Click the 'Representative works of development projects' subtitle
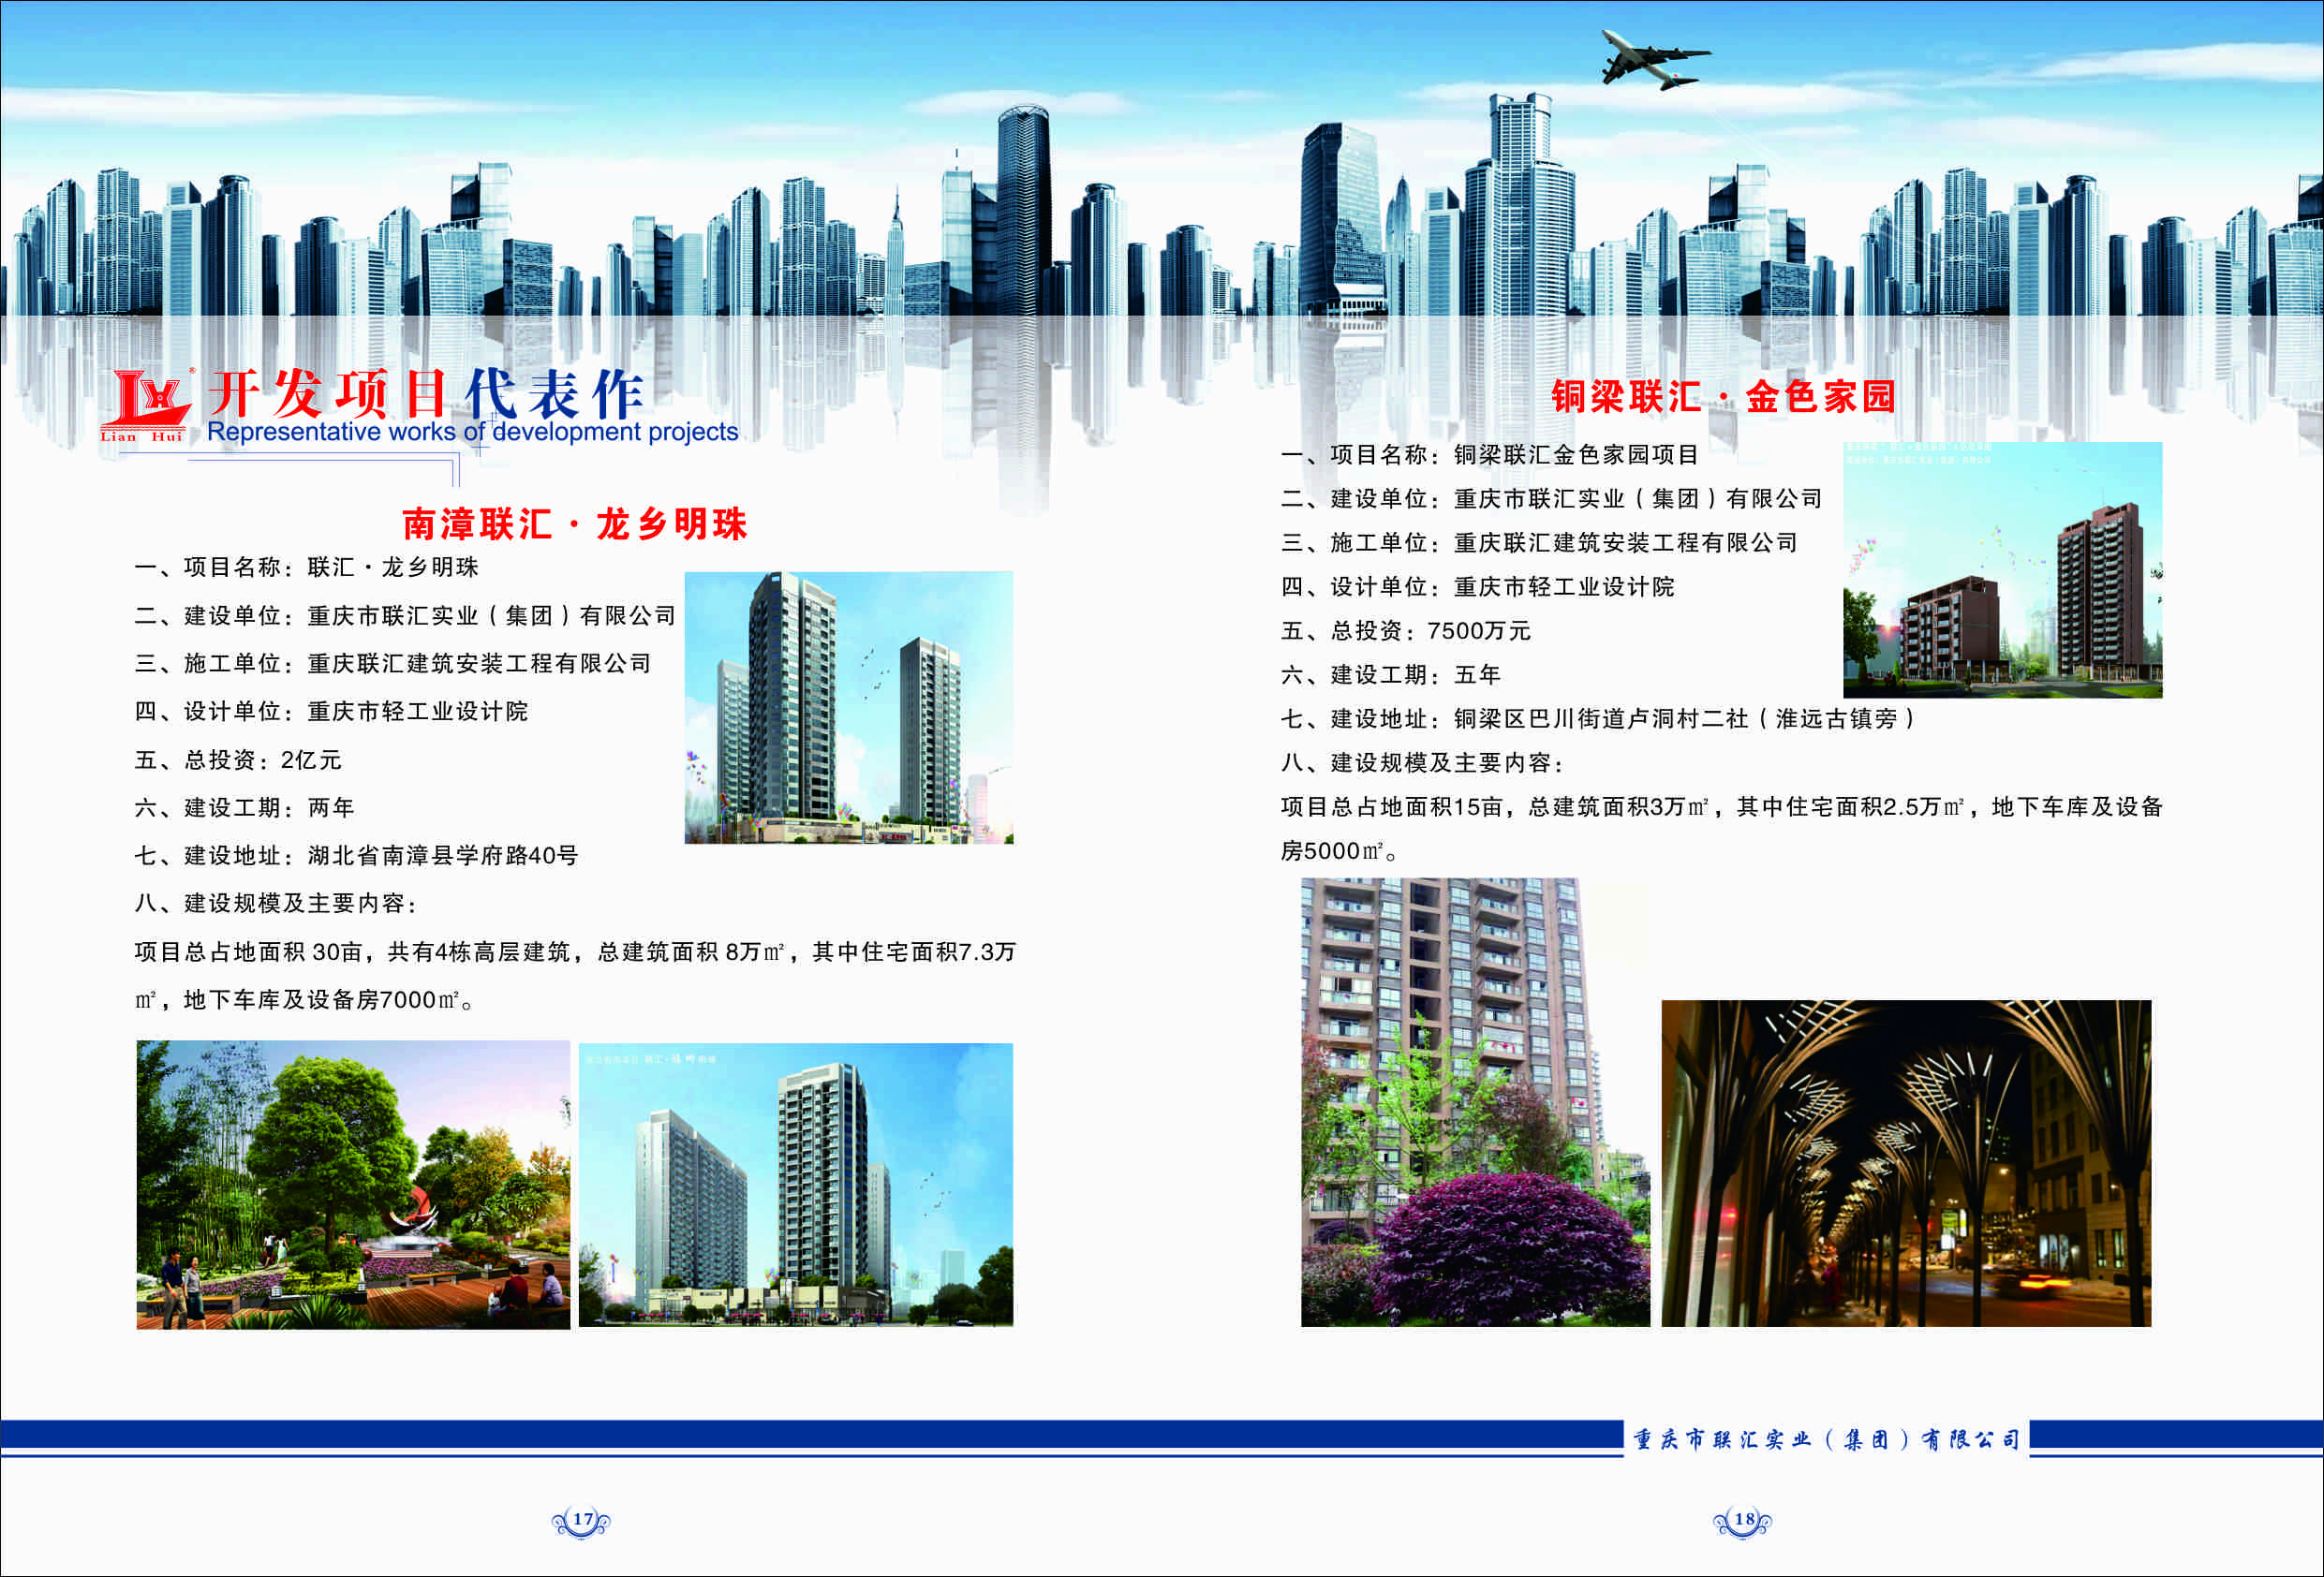 (472, 432)
